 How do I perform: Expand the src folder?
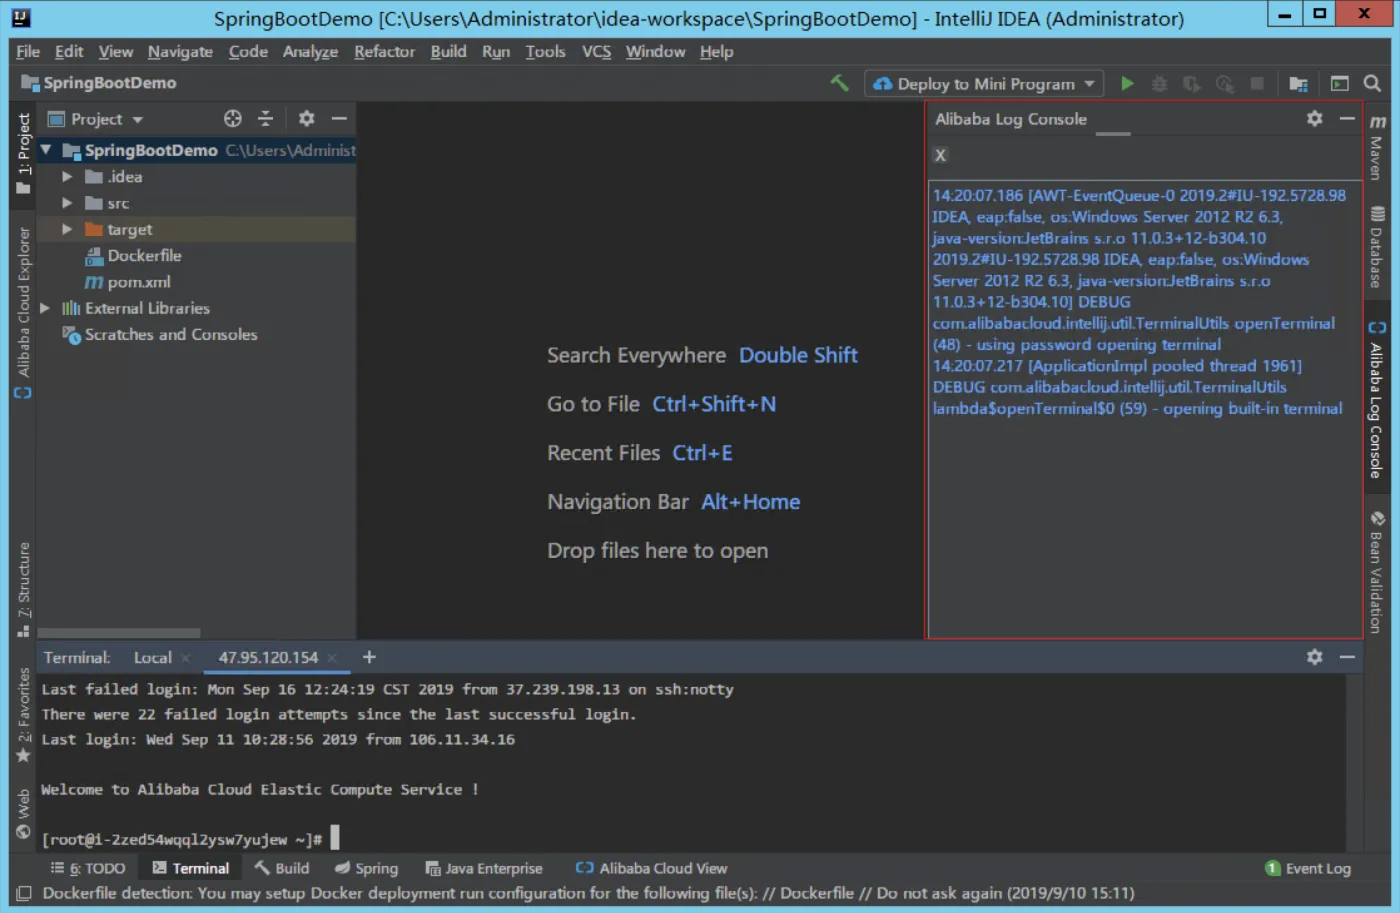67,203
